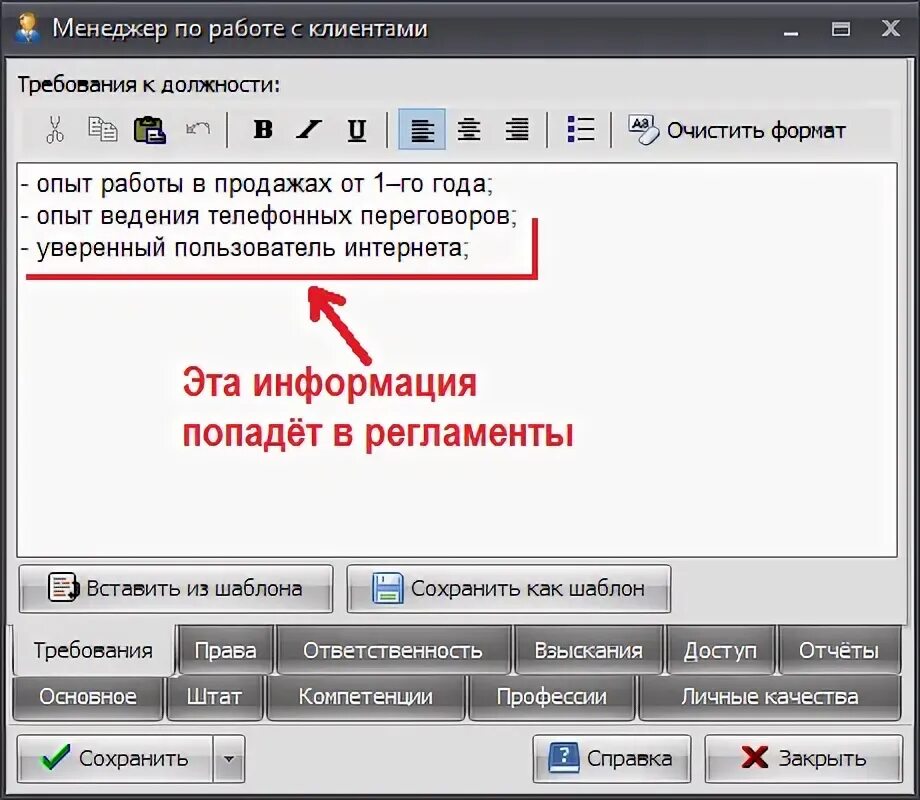Close the window with title bar X
This screenshot has height=800, width=920.
coord(891,28)
